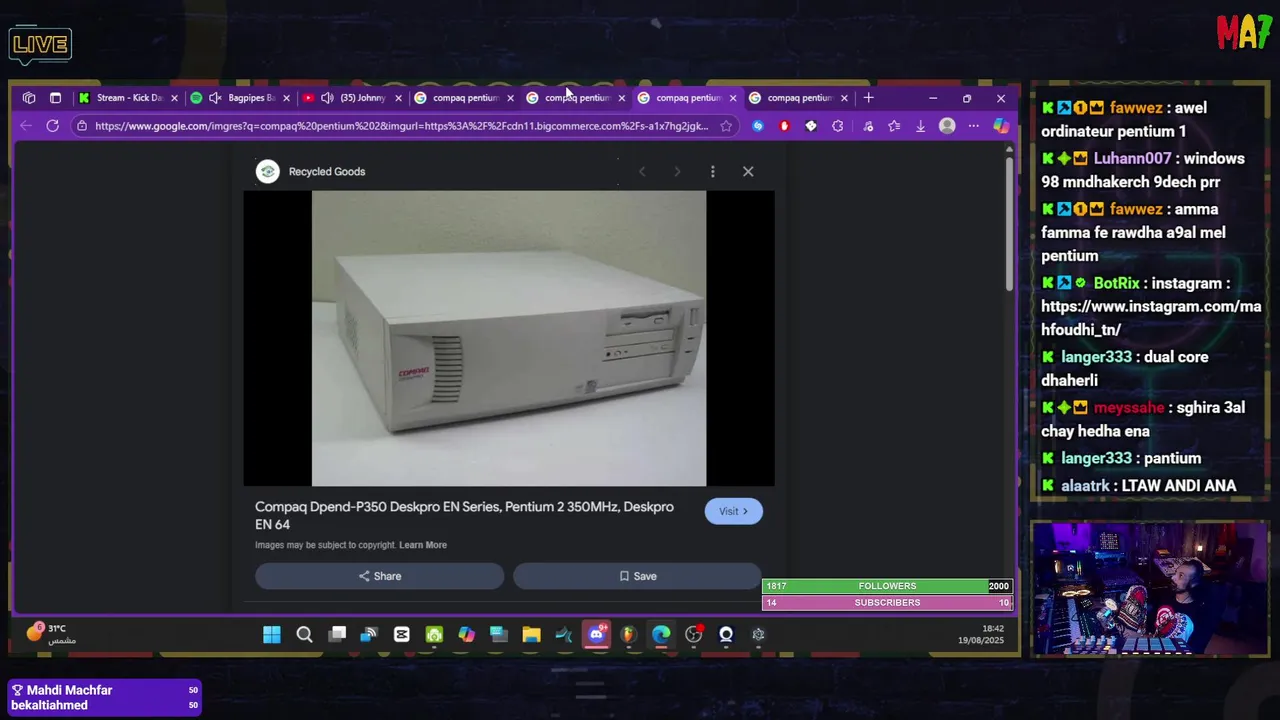1280x720 pixels.
Task: Open Windows Search from the taskbar
Action: (x=304, y=634)
